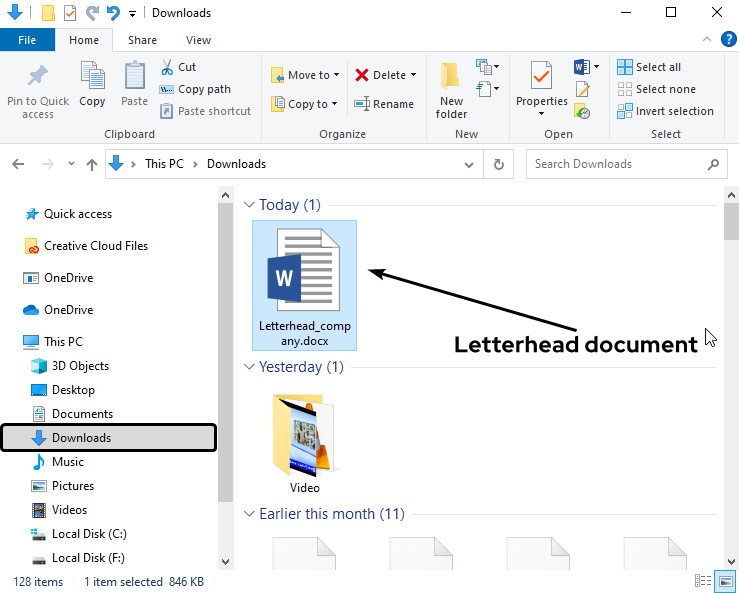Open Recent locations dropdown arrow
This screenshot has height=593, width=739.
(x=71, y=164)
